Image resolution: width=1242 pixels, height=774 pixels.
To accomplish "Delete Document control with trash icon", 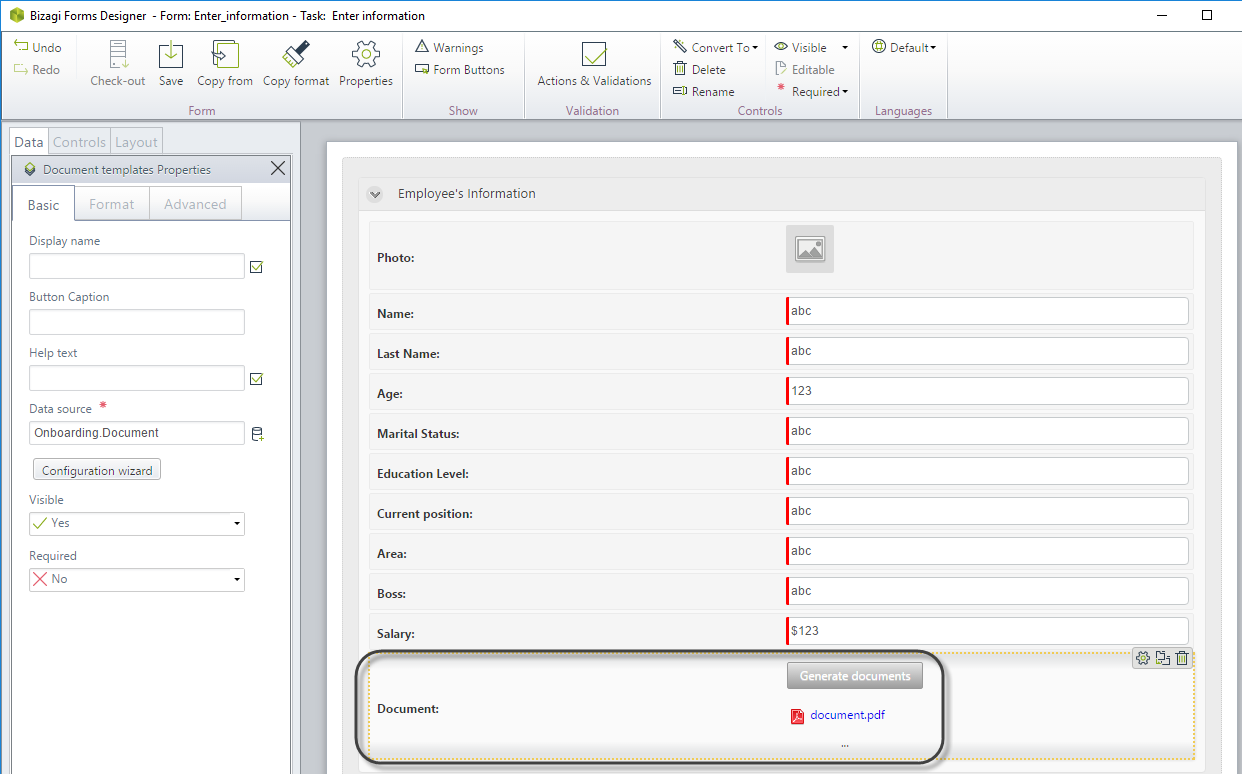I will point(1182,657).
